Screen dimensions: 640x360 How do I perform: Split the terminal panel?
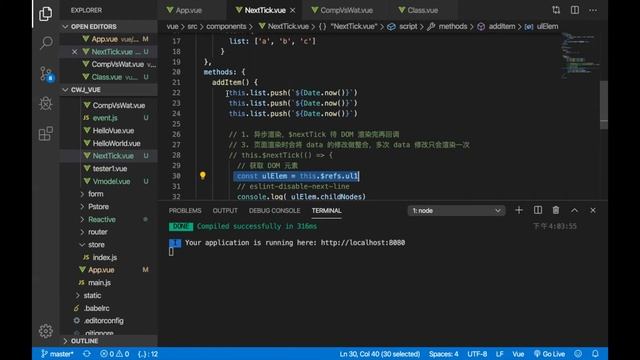538,210
